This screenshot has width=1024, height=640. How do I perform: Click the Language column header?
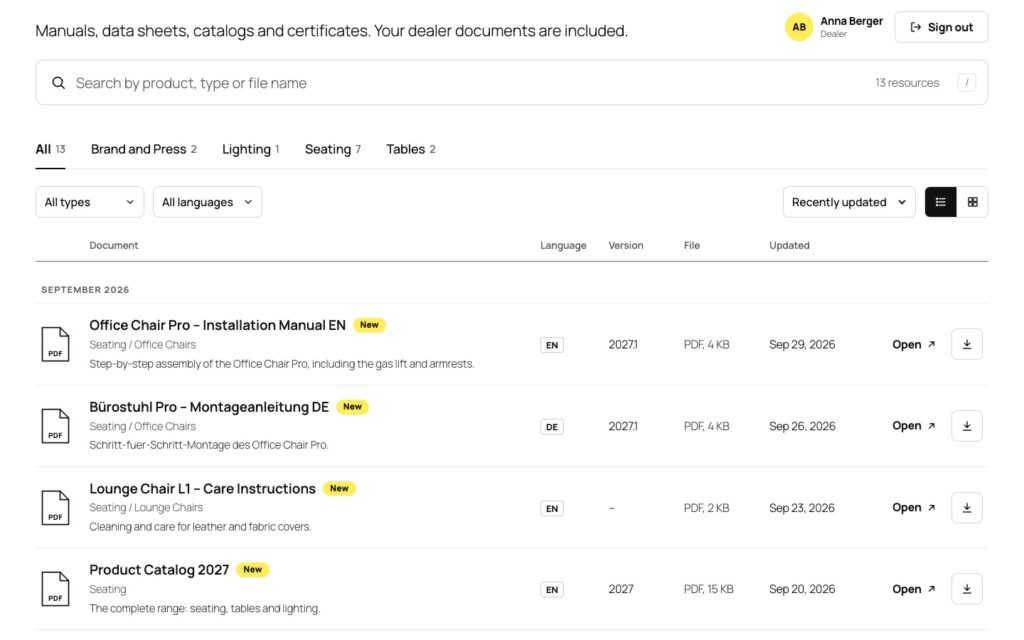tap(563, 246)
